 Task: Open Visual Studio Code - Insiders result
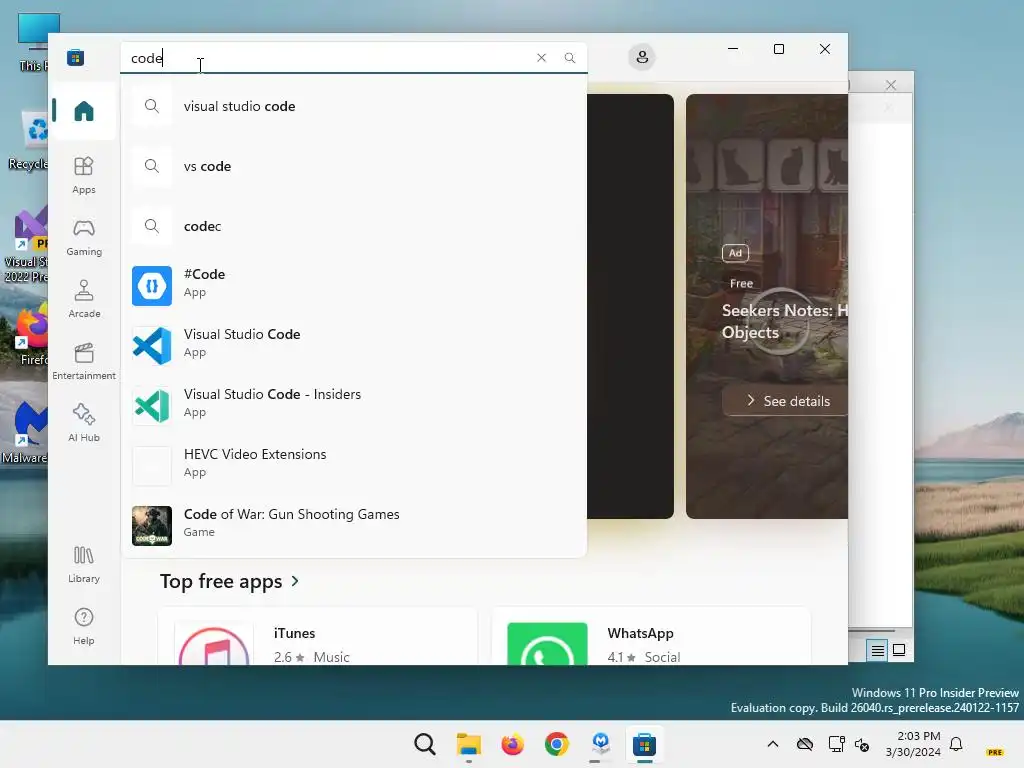click(x=354, y=405)
